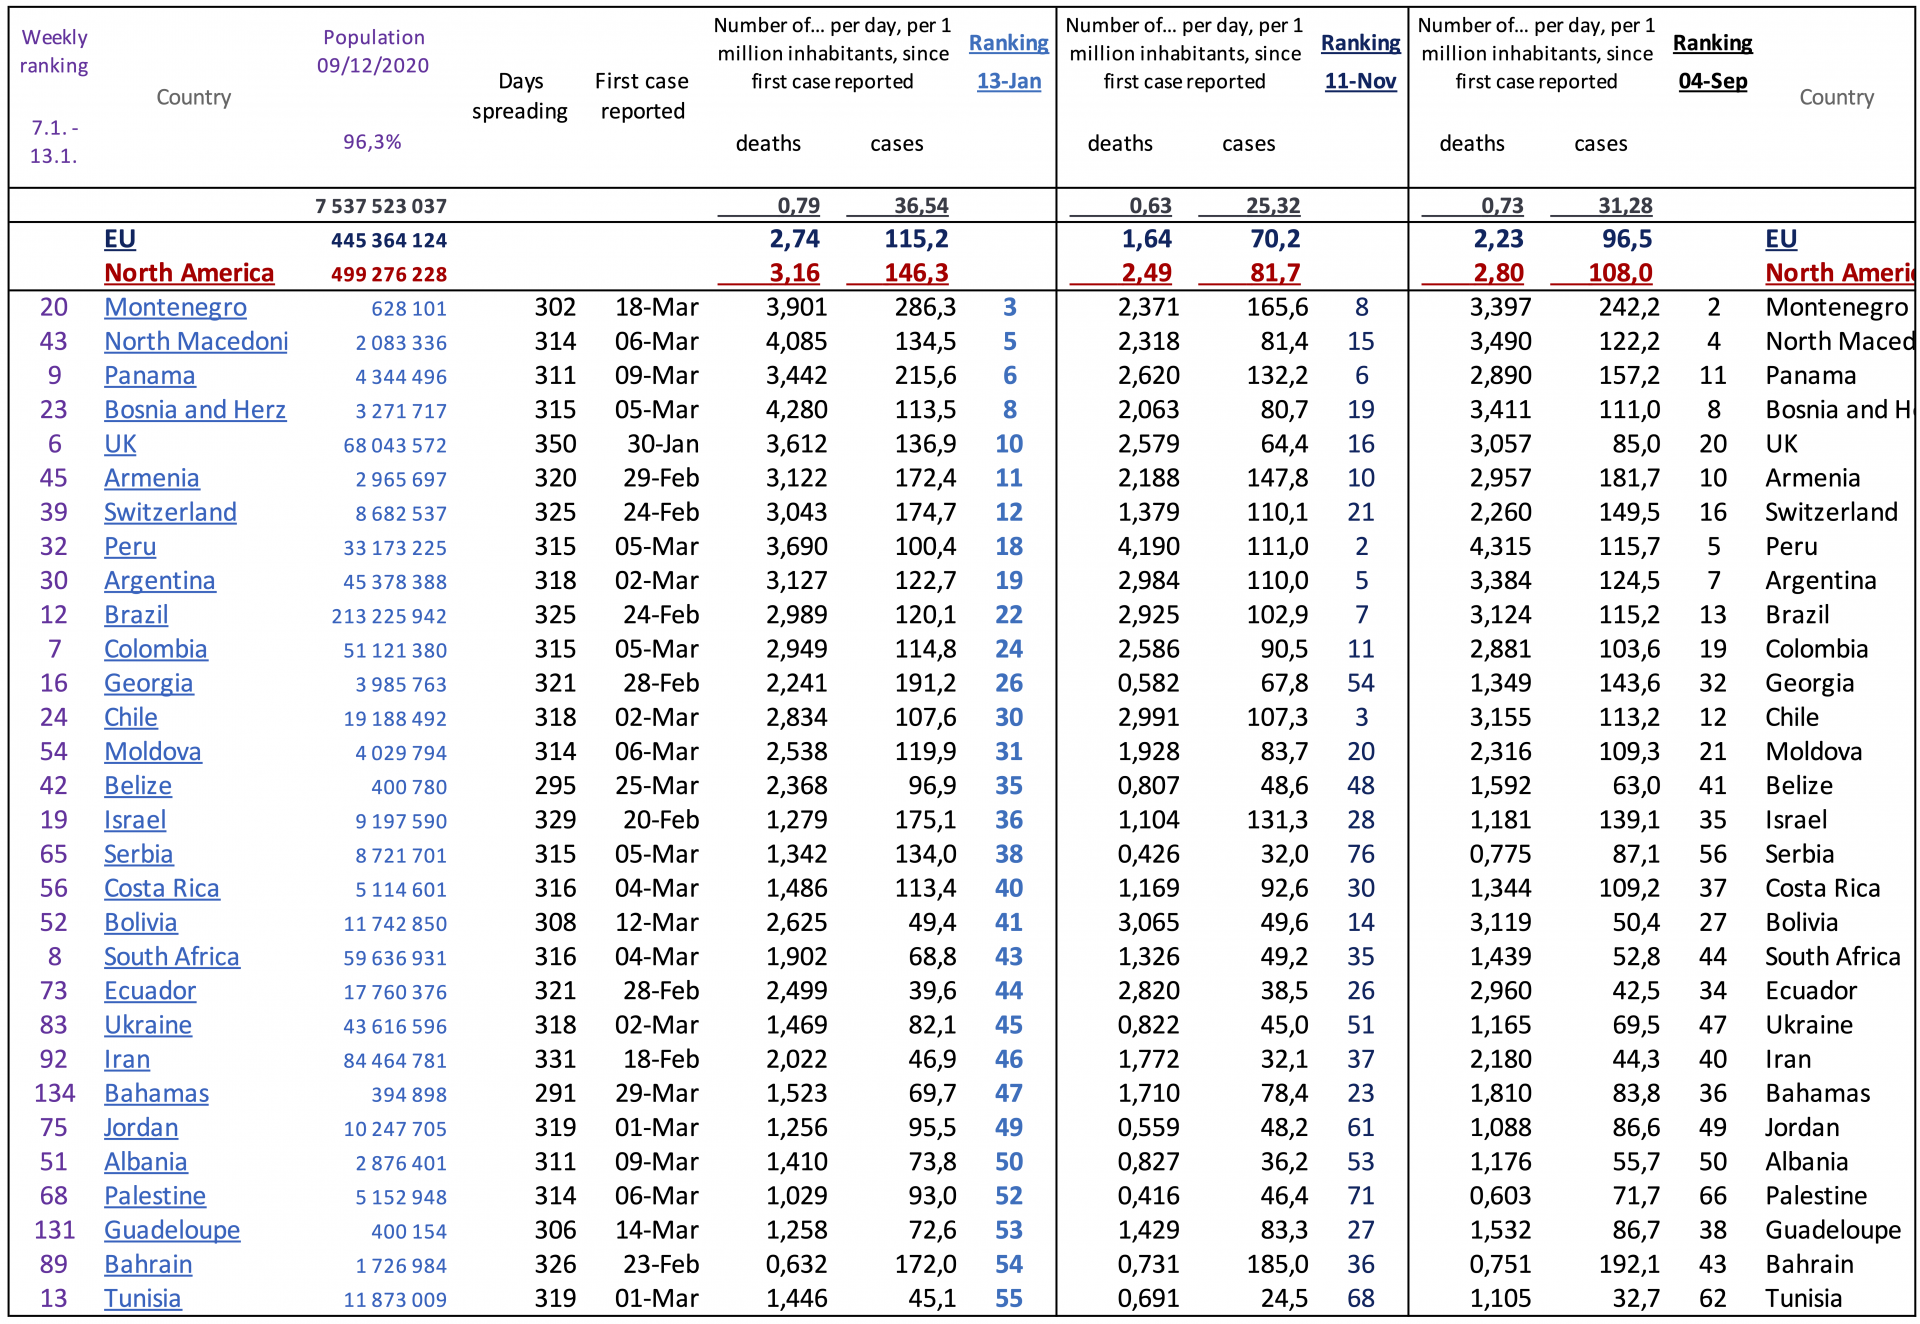Open the Costa Rica hyperlink
1920x1324 pixels.
pos(161,888)
